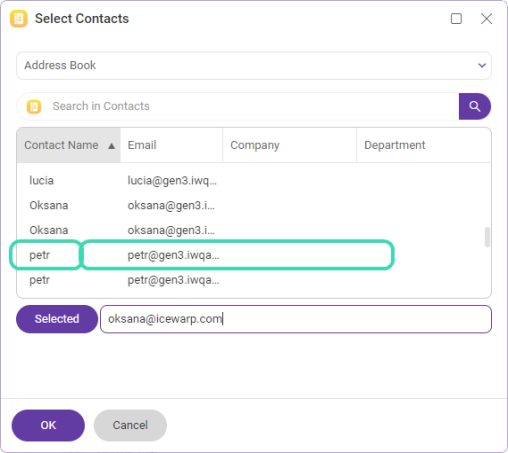The width and height of the screenshot is (508, 453).
Task: Maximize the Select Contacts dialog
Action: tap(456, 19)
